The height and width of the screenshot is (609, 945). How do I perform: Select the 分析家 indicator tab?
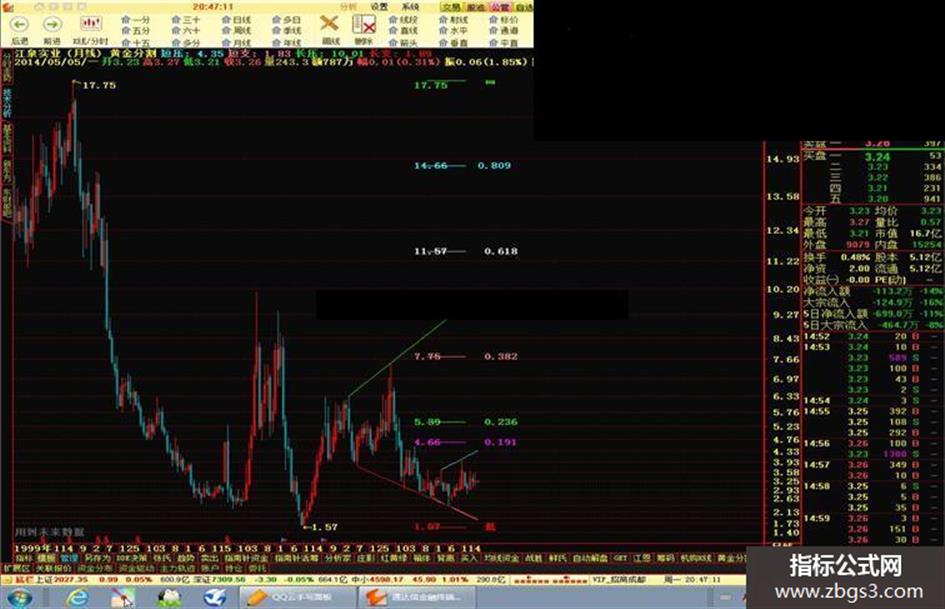(x=338, y=558)
